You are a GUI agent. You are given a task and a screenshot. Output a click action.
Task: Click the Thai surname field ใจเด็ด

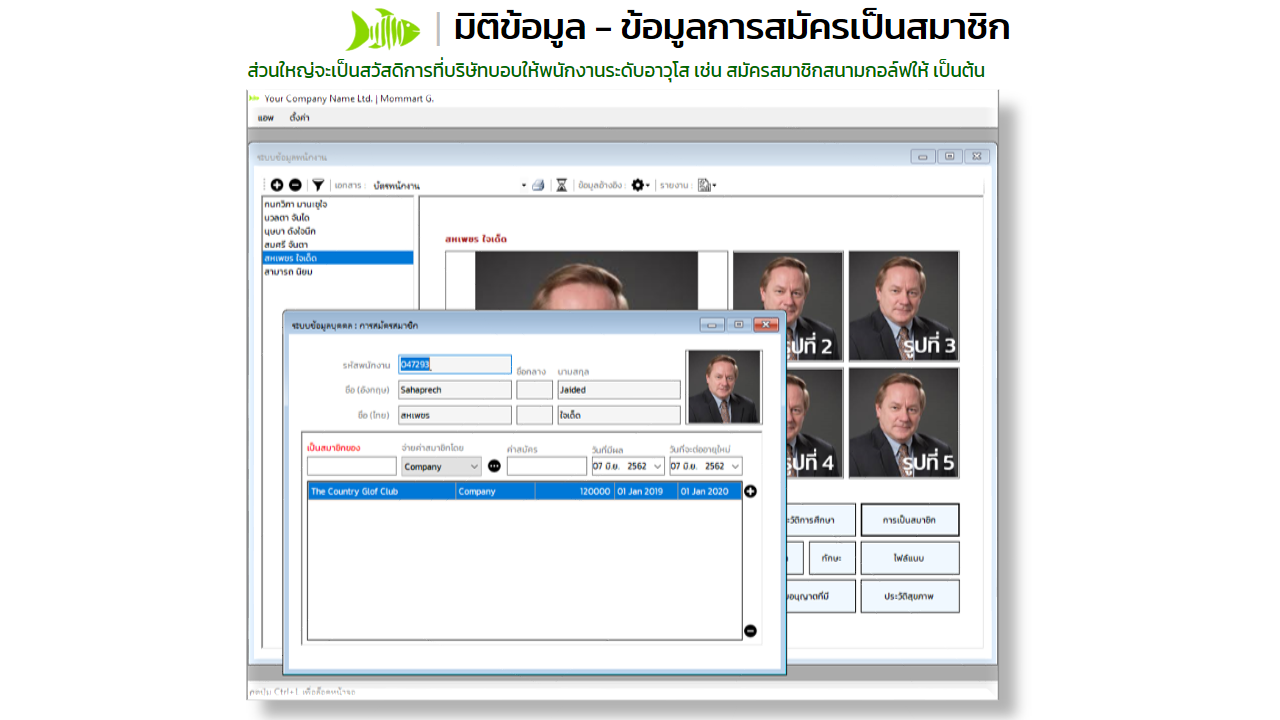pos(619,415)
